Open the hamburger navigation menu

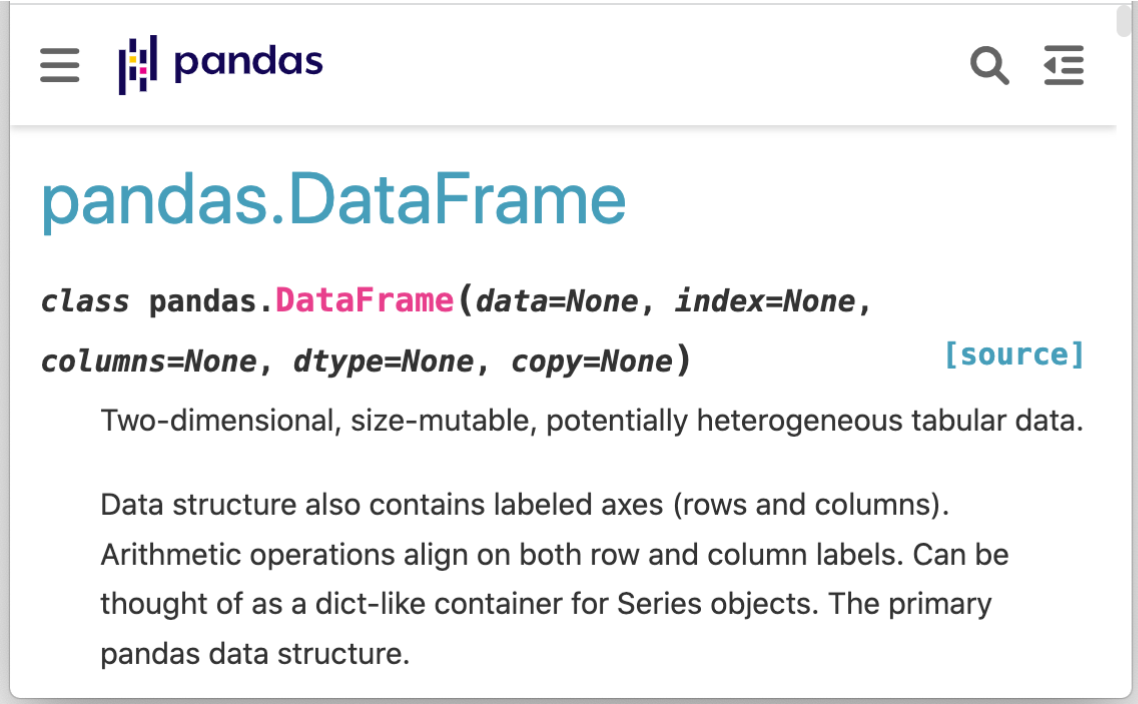(60, 65)
